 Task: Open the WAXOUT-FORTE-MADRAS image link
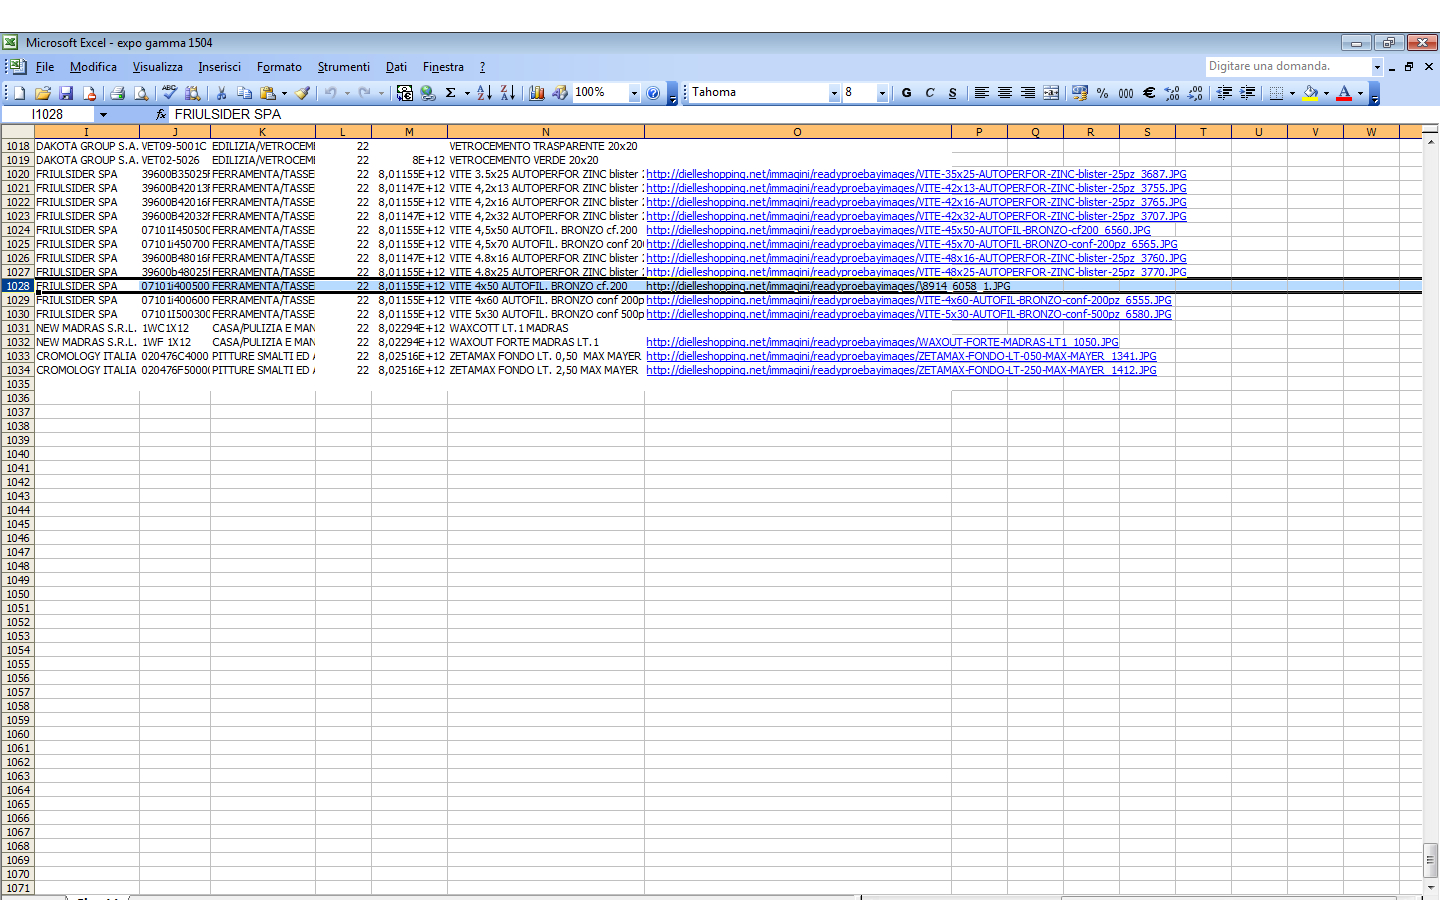click(x=882, y=342)
